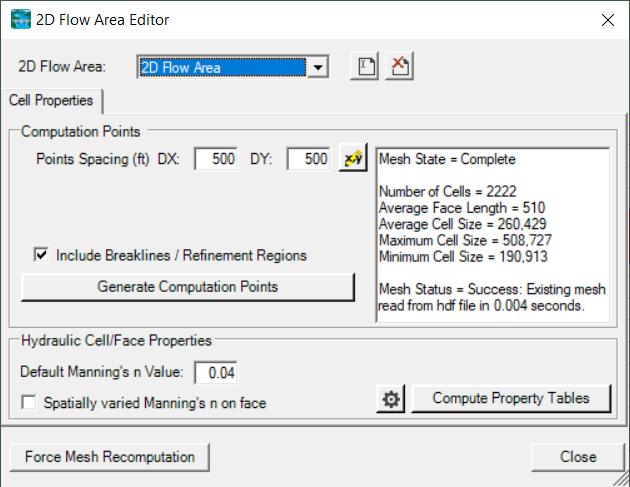
Task: Click 'Minimum Cell Size = 190,913' text
Action: click(463, 256)
